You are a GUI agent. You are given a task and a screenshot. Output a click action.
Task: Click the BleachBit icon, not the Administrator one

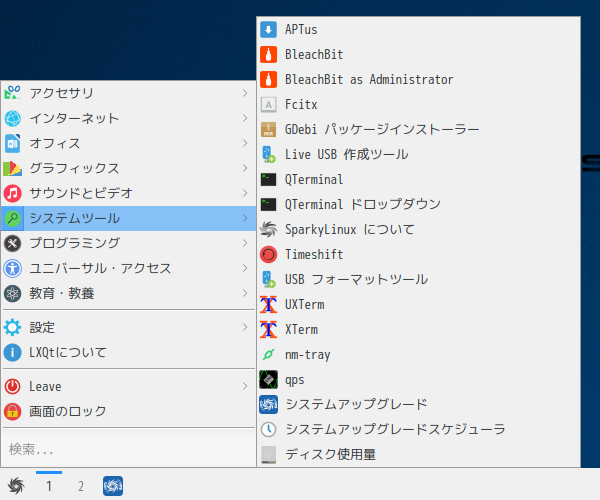[268, 54]
